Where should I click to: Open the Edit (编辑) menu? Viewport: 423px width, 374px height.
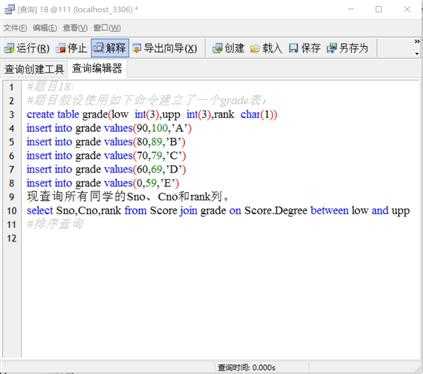45,28
